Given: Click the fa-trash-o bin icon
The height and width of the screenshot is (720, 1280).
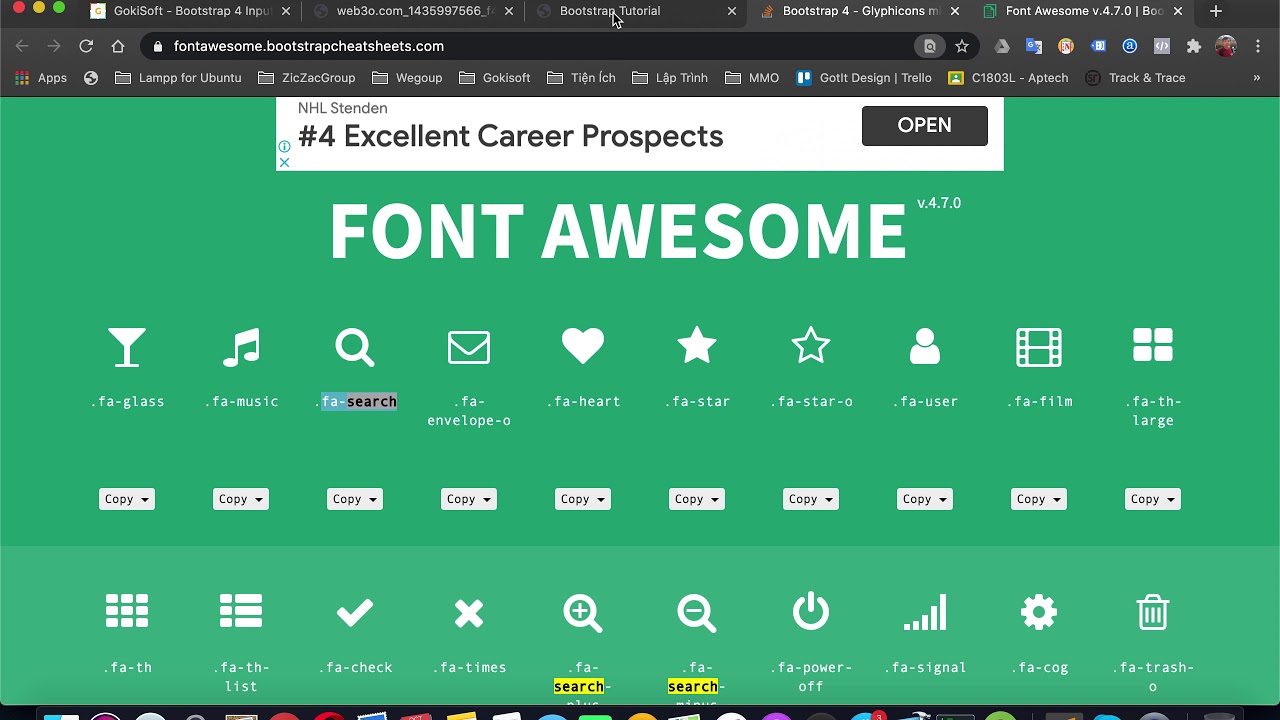Looking at the screenshot, I should [1153, 612].
